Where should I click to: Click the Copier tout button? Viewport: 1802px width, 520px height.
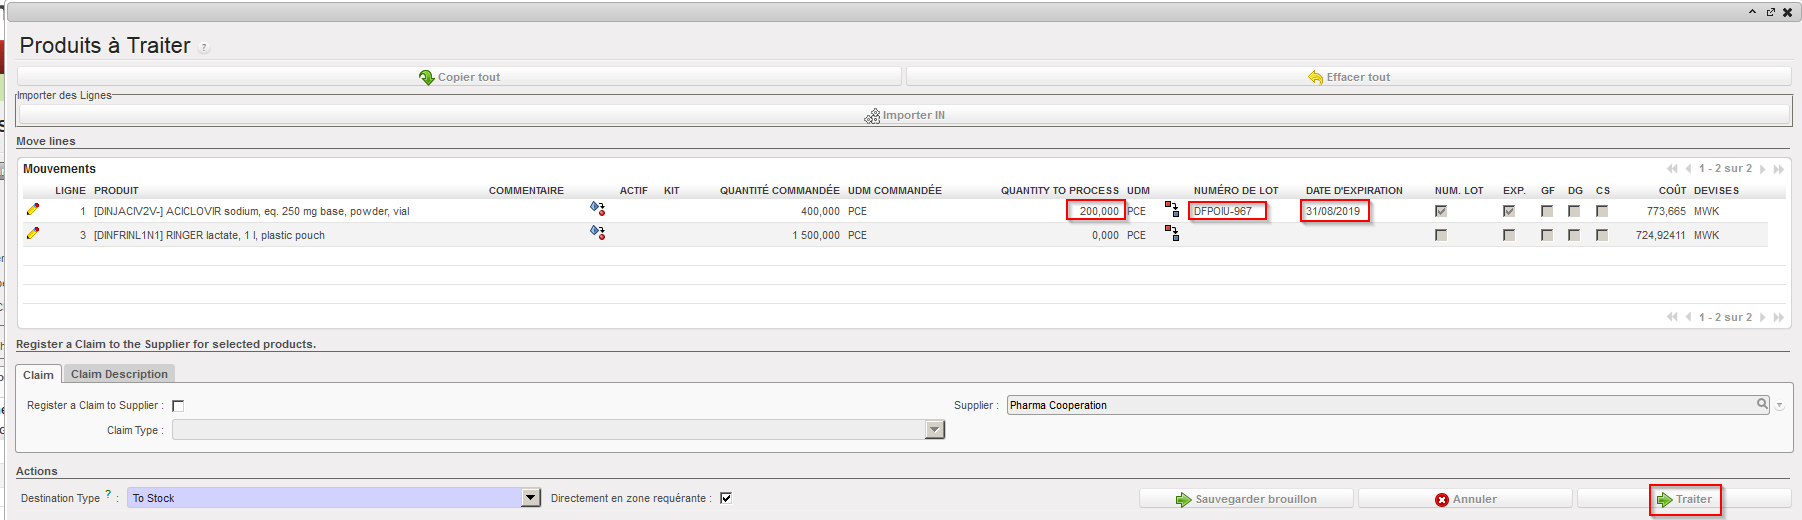(459, 77)
